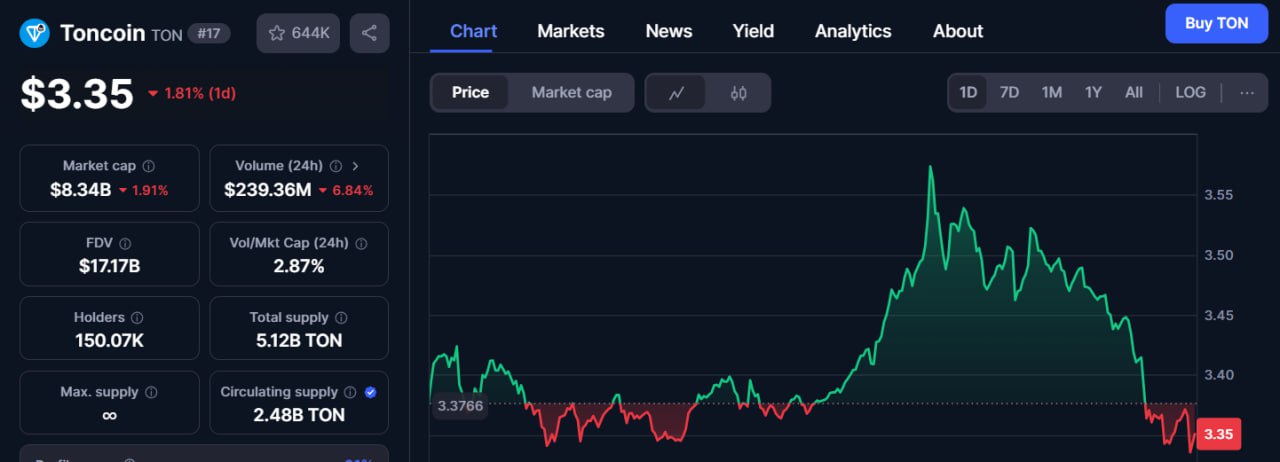The height and width of the screenshot is (462, 1280).
Task: Click Max. supply info icon
Action: click(151, 392)
